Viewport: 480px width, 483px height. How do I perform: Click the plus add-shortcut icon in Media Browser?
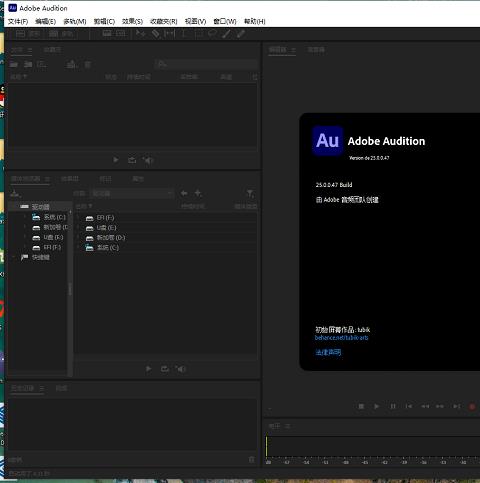198,193
